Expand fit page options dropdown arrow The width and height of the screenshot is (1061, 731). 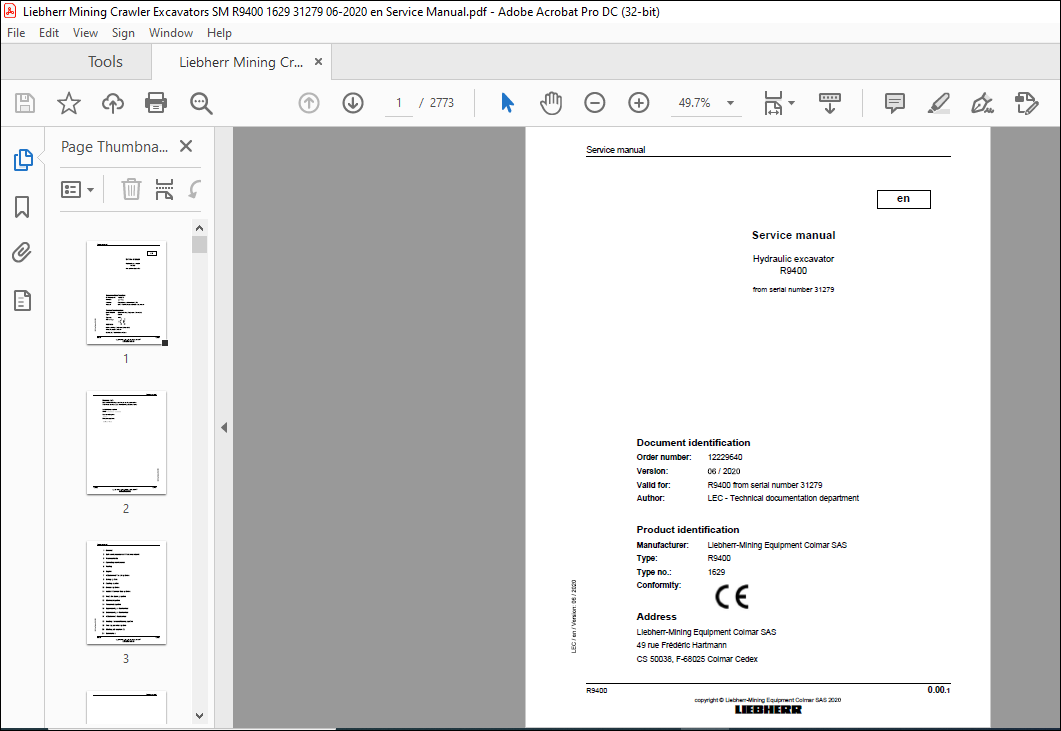tap(792, 103)
